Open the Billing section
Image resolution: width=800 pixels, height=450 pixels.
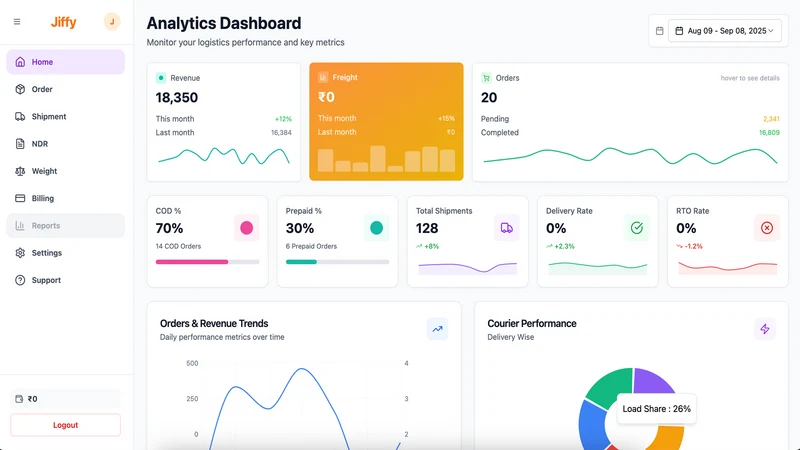(65, 198)
